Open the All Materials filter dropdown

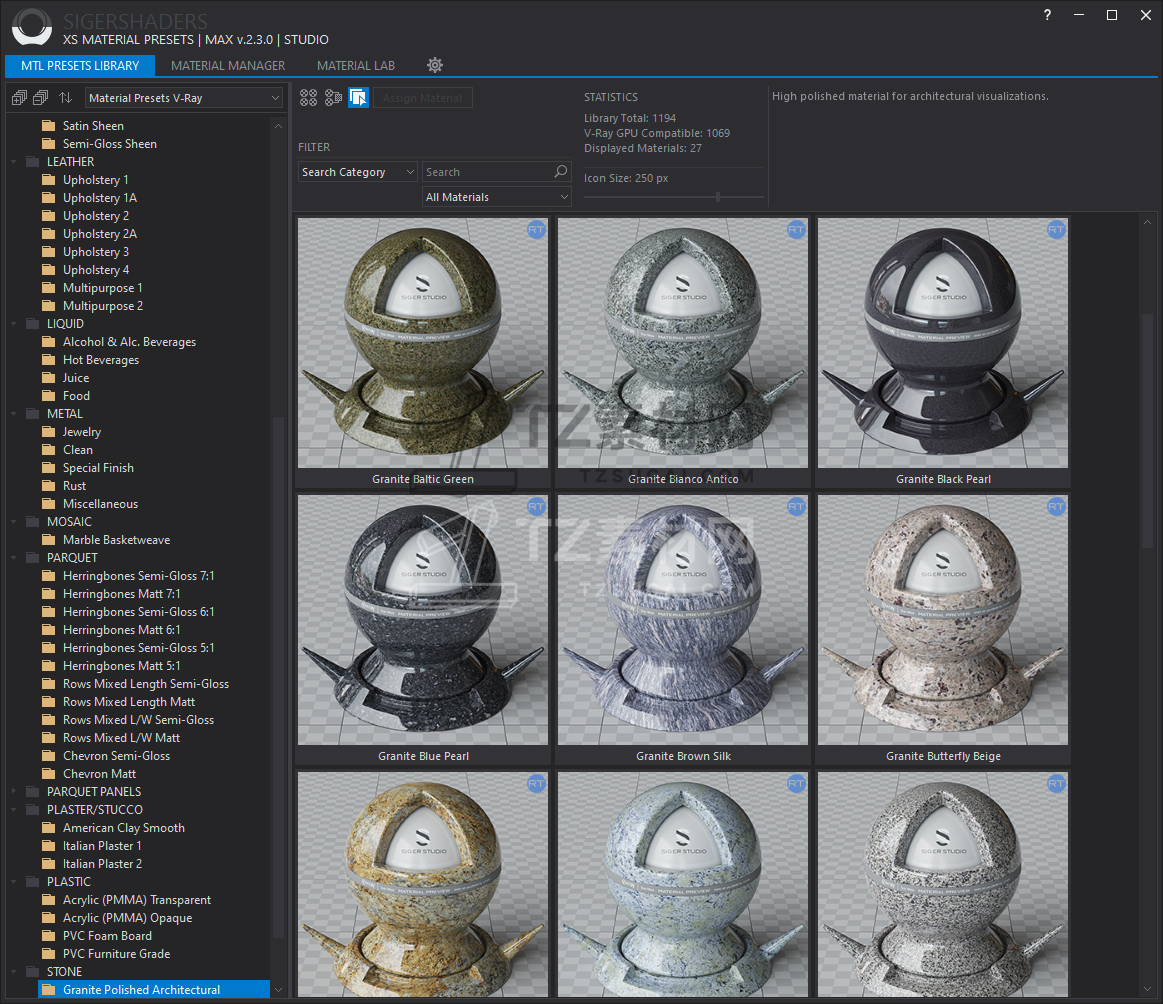pos(496,197)
